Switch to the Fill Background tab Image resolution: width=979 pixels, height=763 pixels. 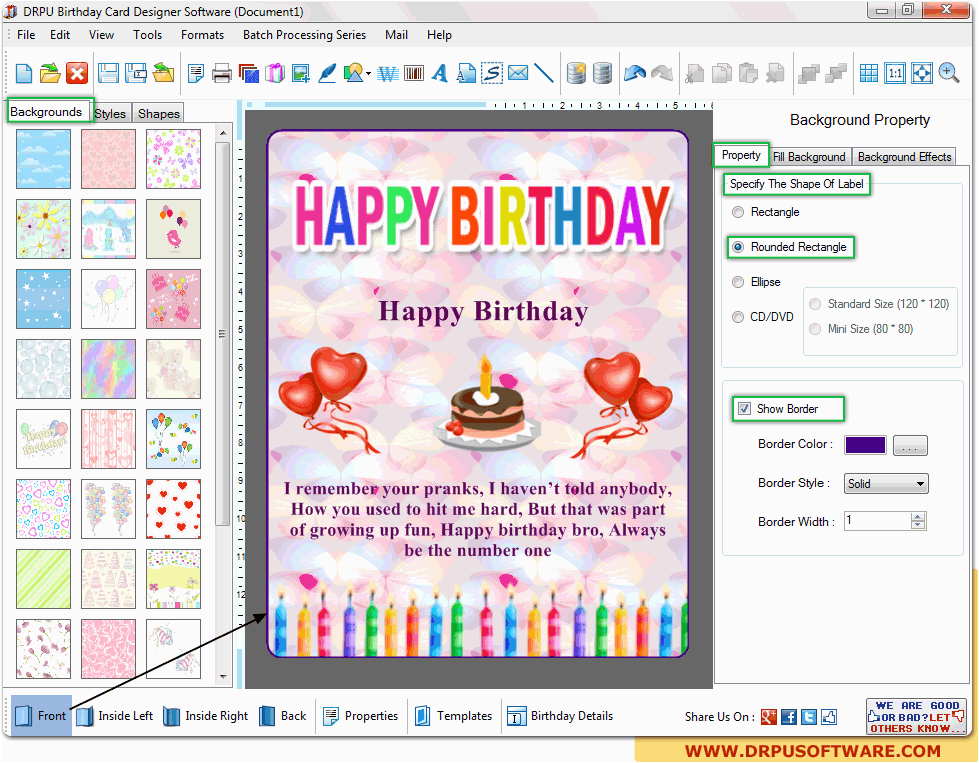click(809, 157)
